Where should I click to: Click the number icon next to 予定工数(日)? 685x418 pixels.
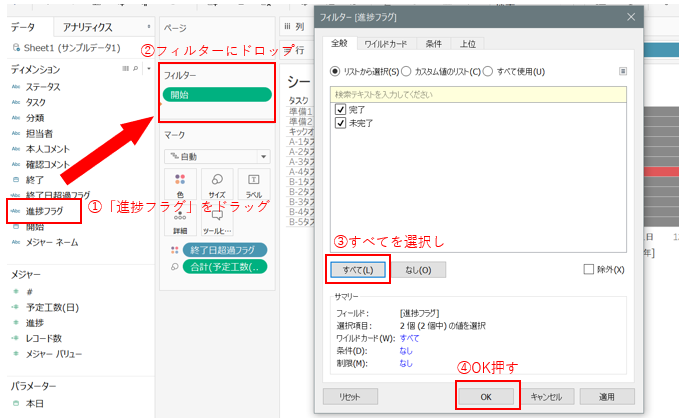(16, 307)
